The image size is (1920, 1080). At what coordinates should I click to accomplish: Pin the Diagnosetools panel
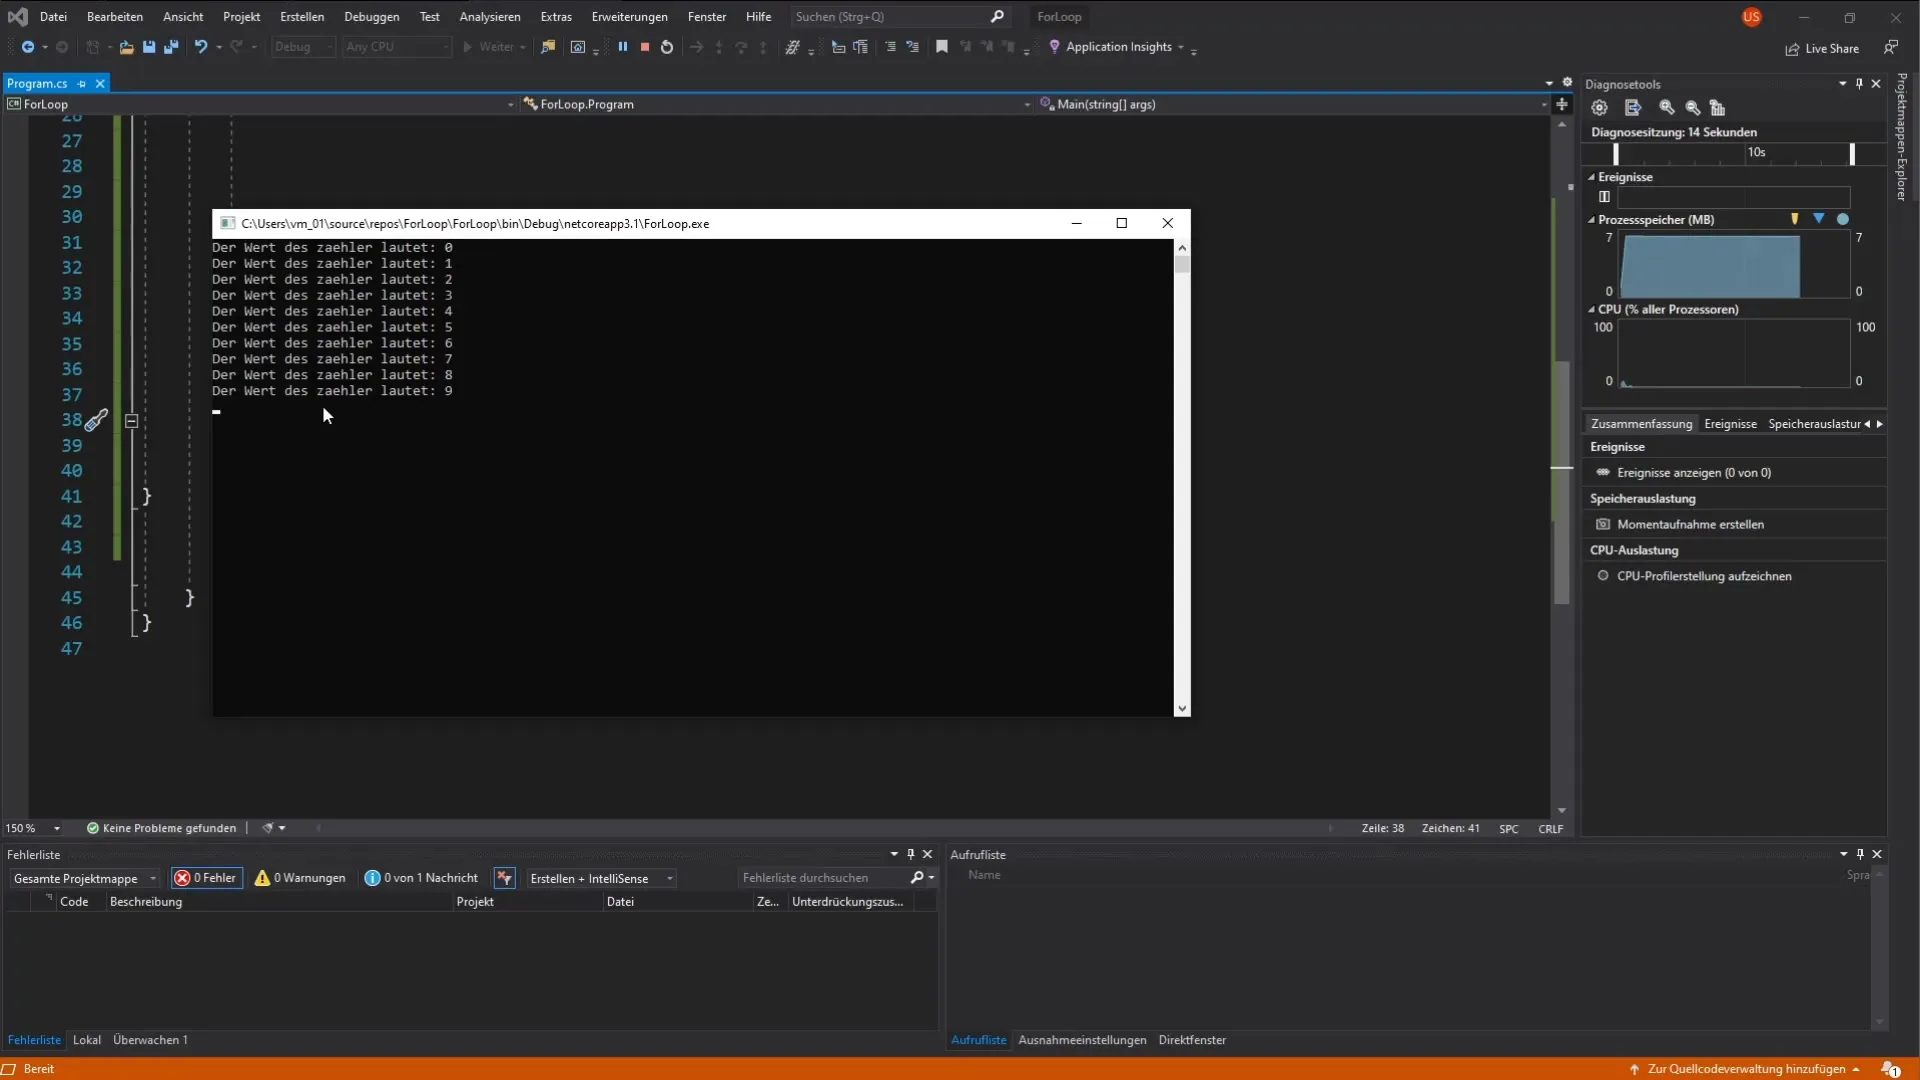[x=1859, y=84]
